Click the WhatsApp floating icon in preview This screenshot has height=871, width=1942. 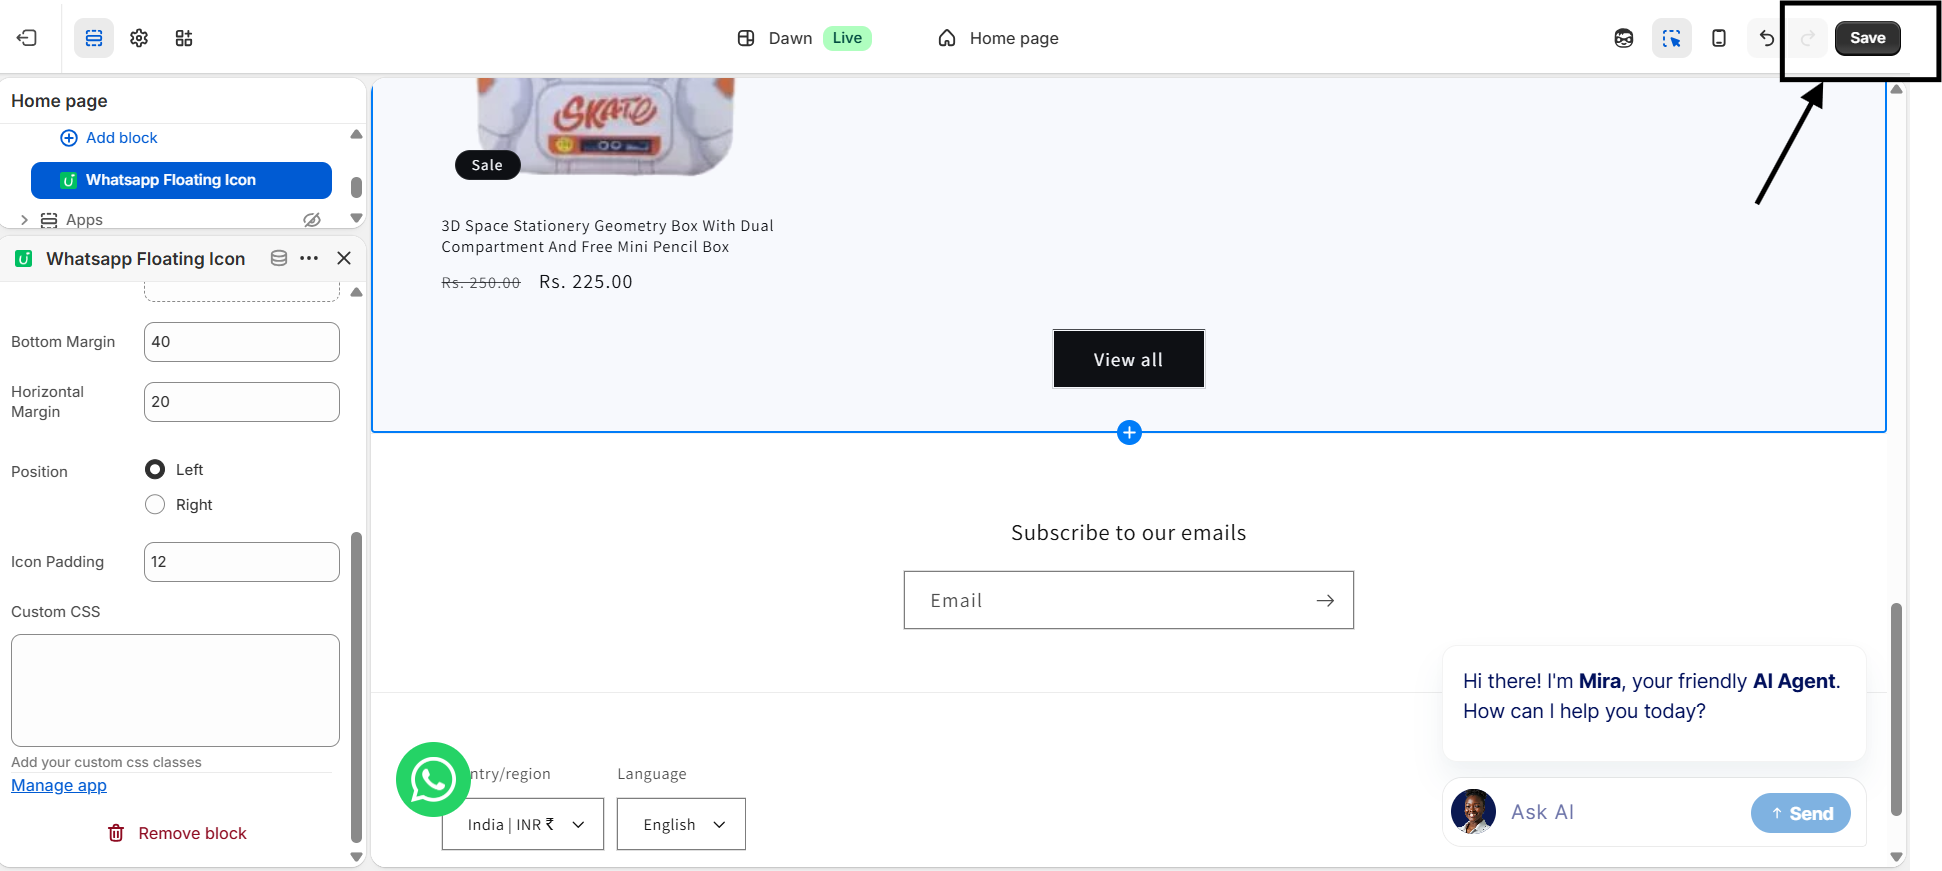(433, 779)
